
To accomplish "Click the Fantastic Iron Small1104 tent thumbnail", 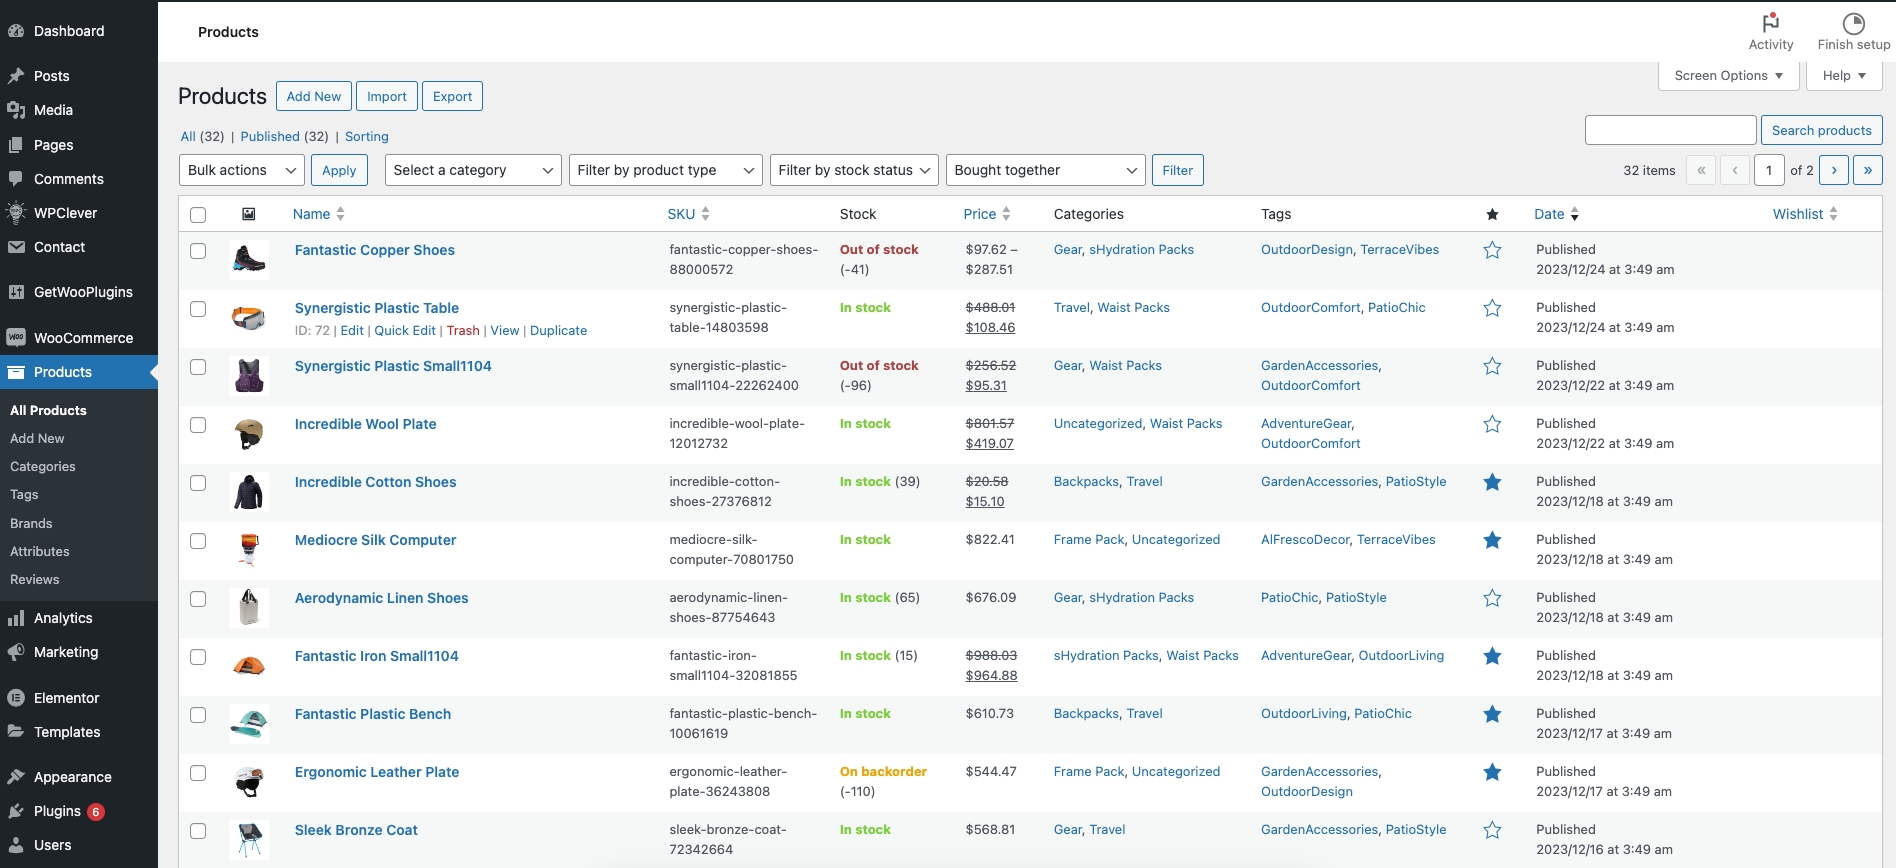I will point(249,665).
